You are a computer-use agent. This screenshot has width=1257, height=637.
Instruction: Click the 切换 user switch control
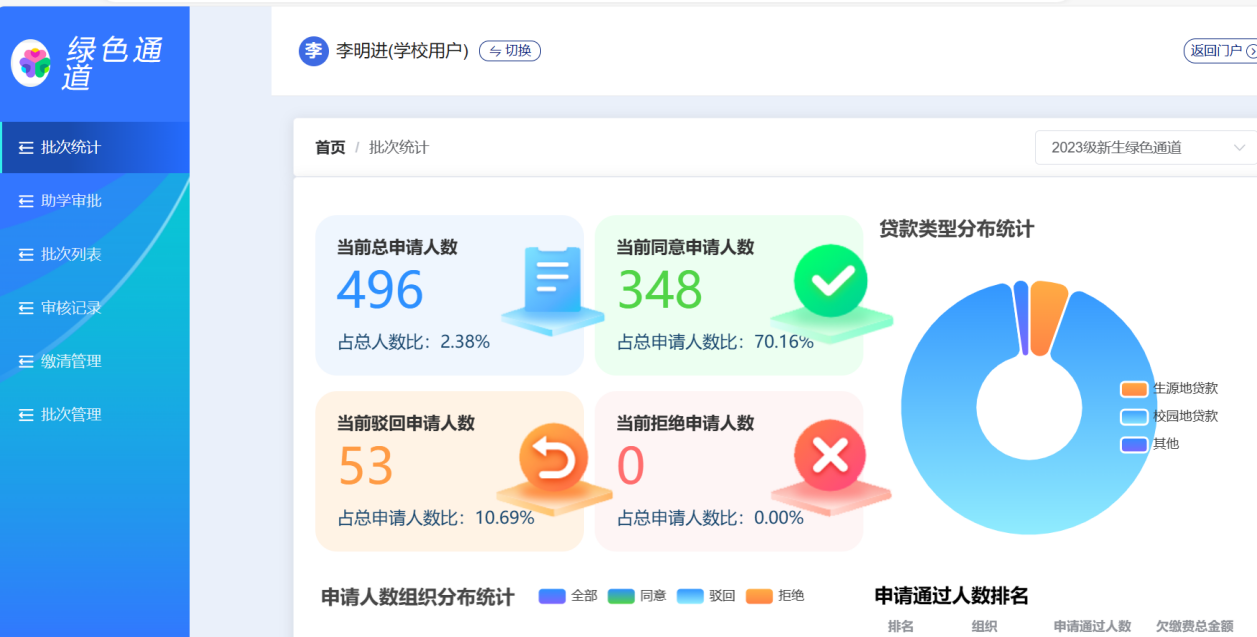(x=509, y=51)
